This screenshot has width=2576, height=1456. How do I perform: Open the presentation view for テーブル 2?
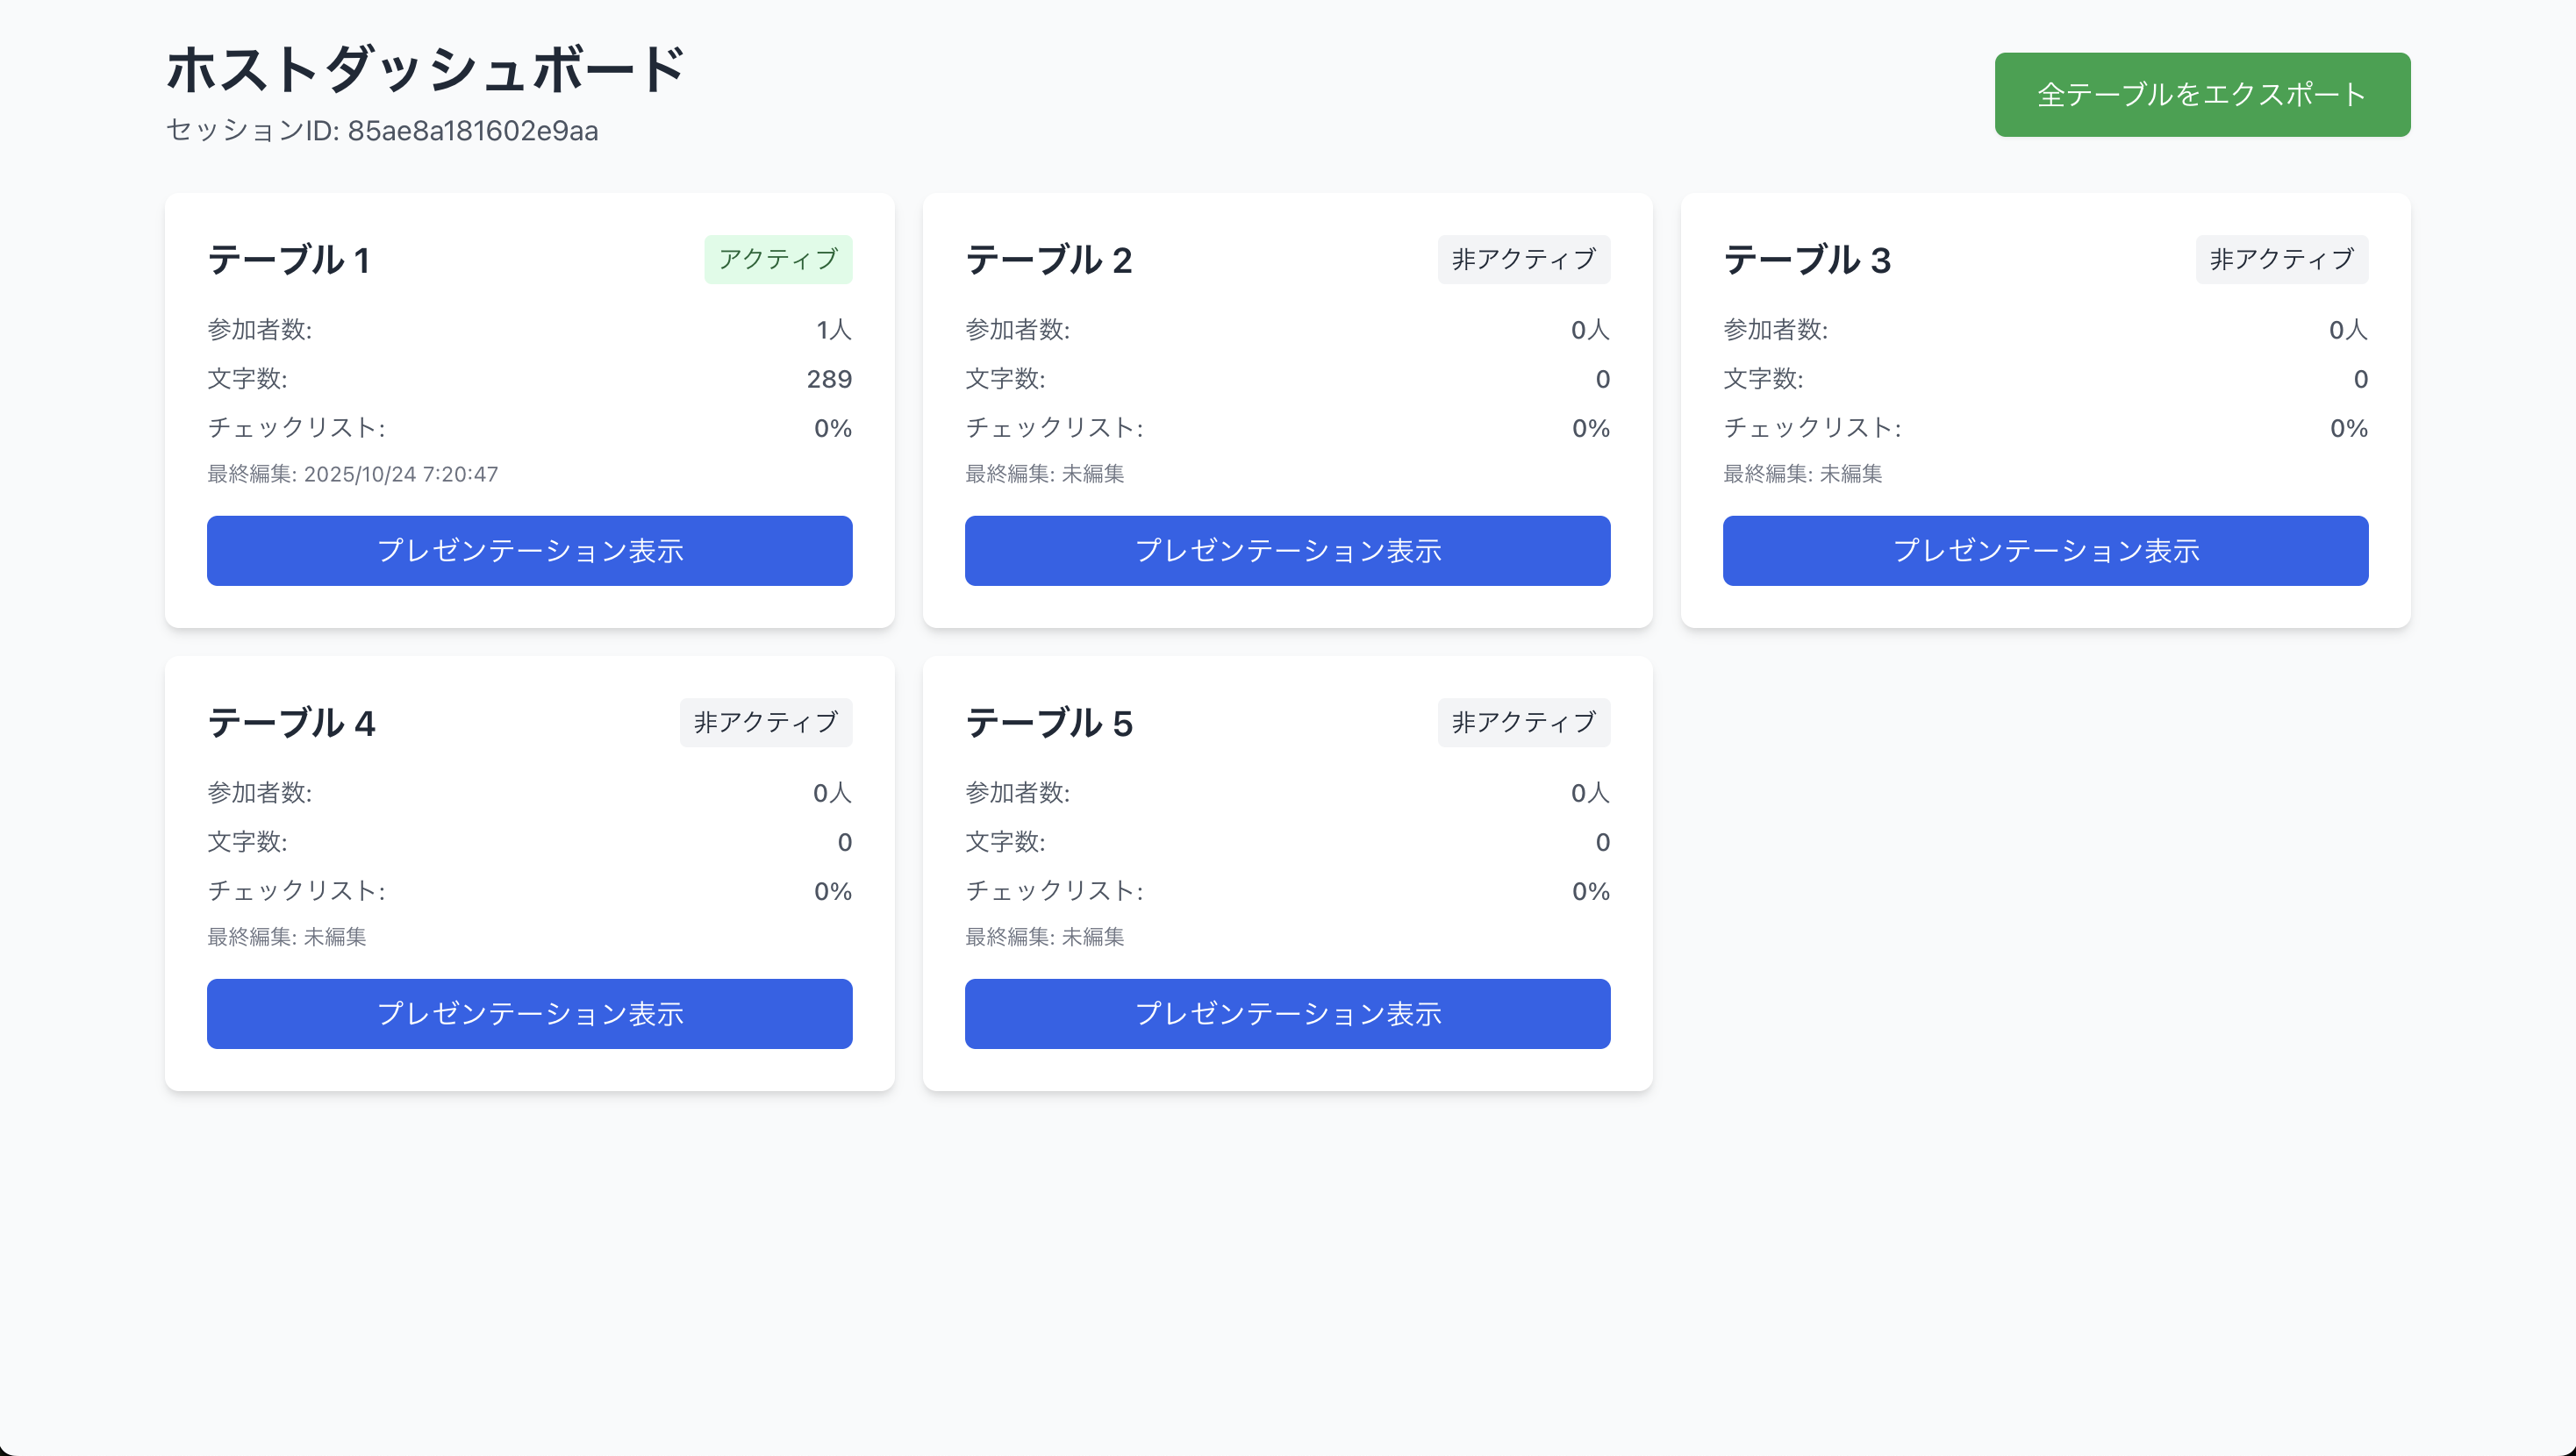[1287, 551]
